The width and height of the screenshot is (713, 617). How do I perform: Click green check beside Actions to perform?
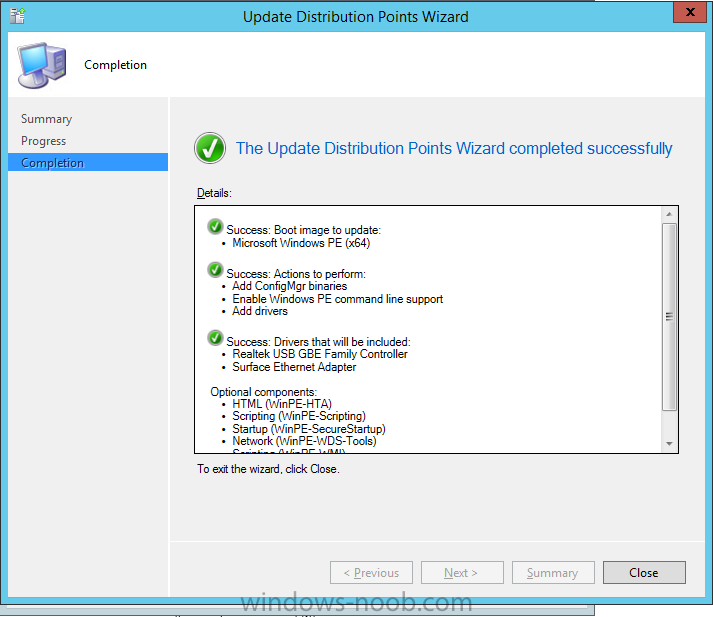pyautogui.click(x=215, y=270)
